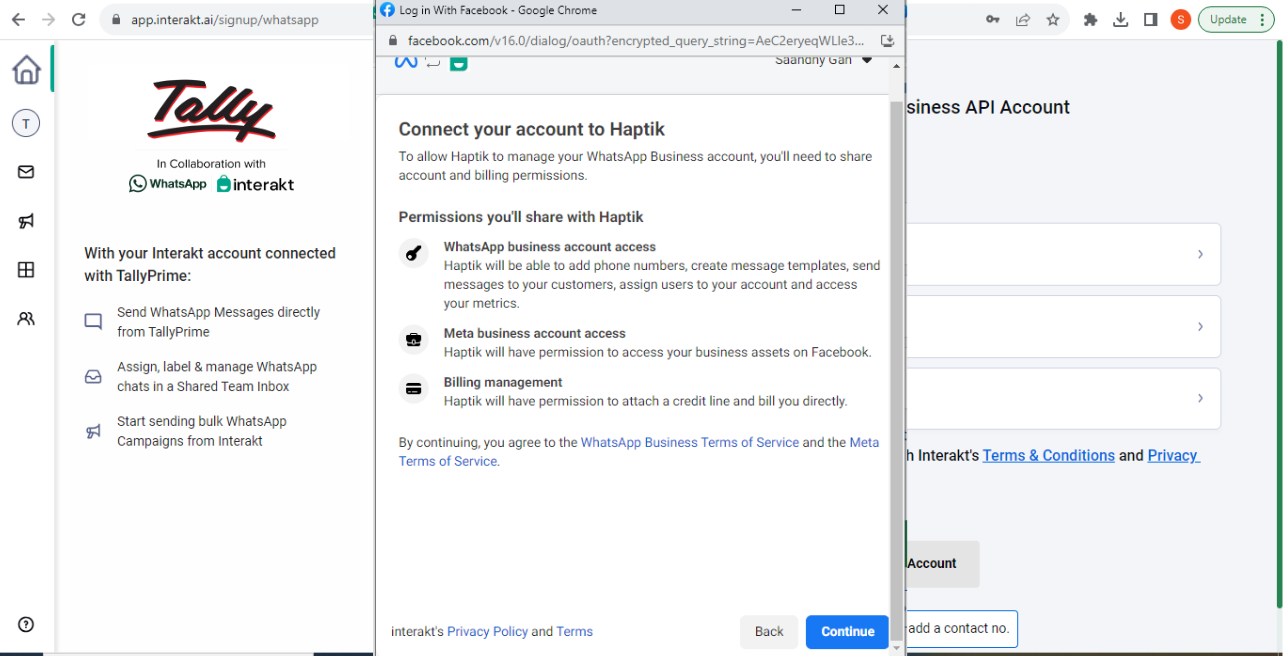Viewport: 1286px width, 656px height.
Task: Open Terms link in popup footer
Action: (x=575, y=631)
